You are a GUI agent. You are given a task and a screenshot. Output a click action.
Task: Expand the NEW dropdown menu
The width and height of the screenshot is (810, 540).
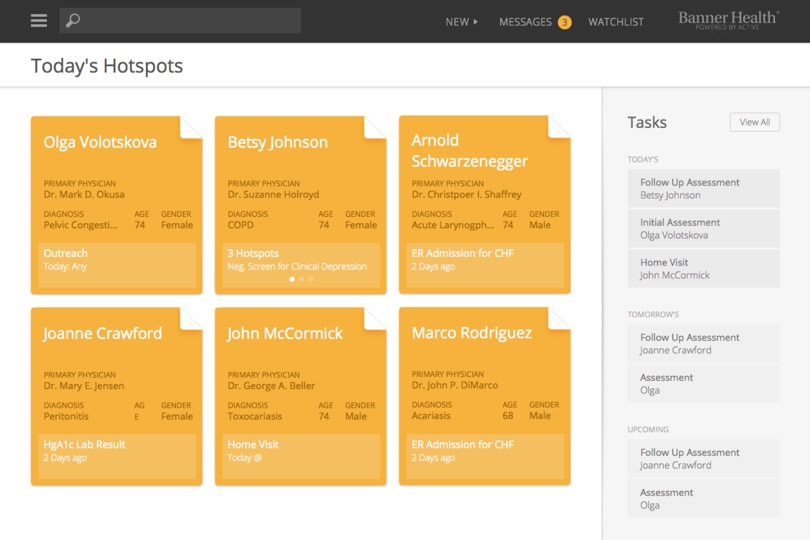click(x=461, y=22)
